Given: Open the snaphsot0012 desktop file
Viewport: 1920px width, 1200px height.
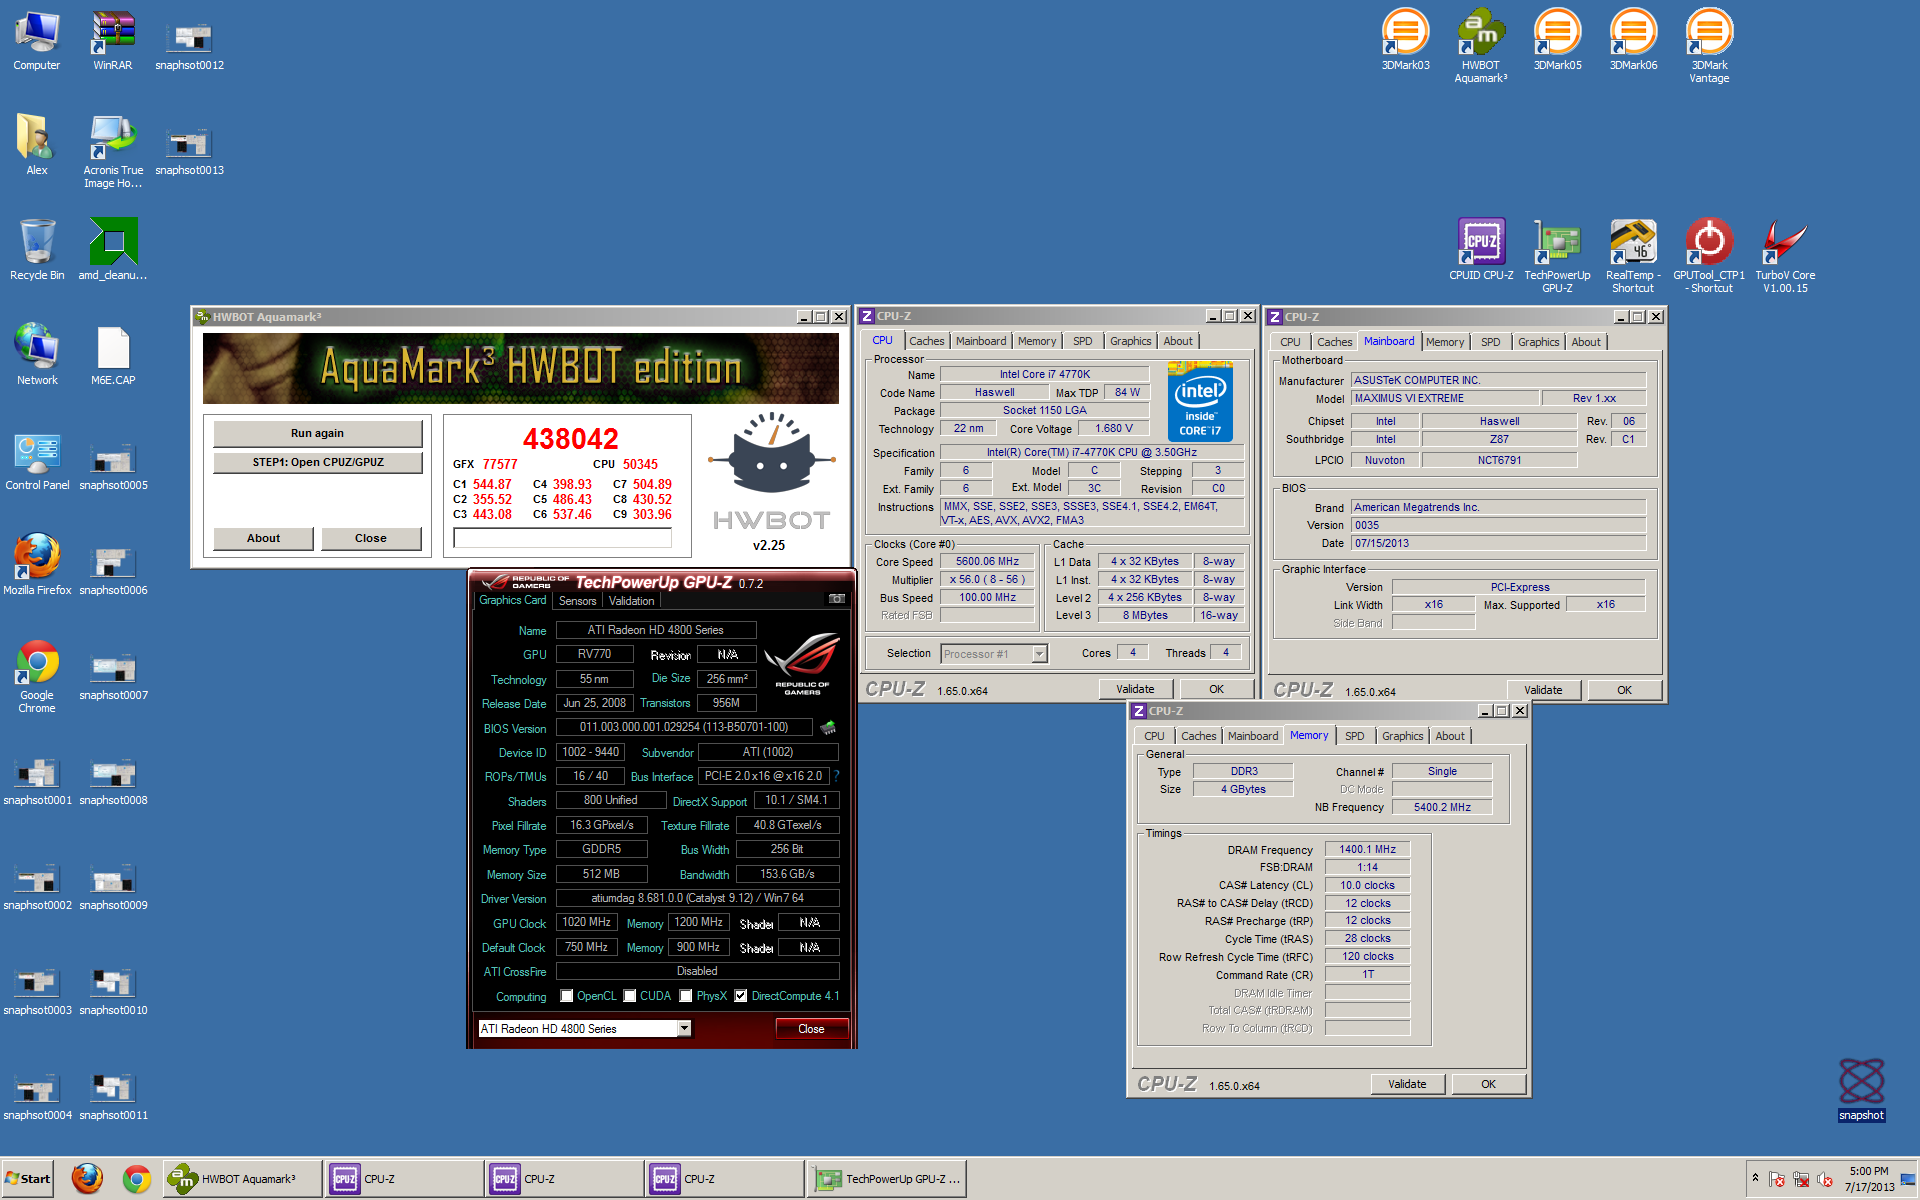Looking at the screenshot, I should point(189,45).
